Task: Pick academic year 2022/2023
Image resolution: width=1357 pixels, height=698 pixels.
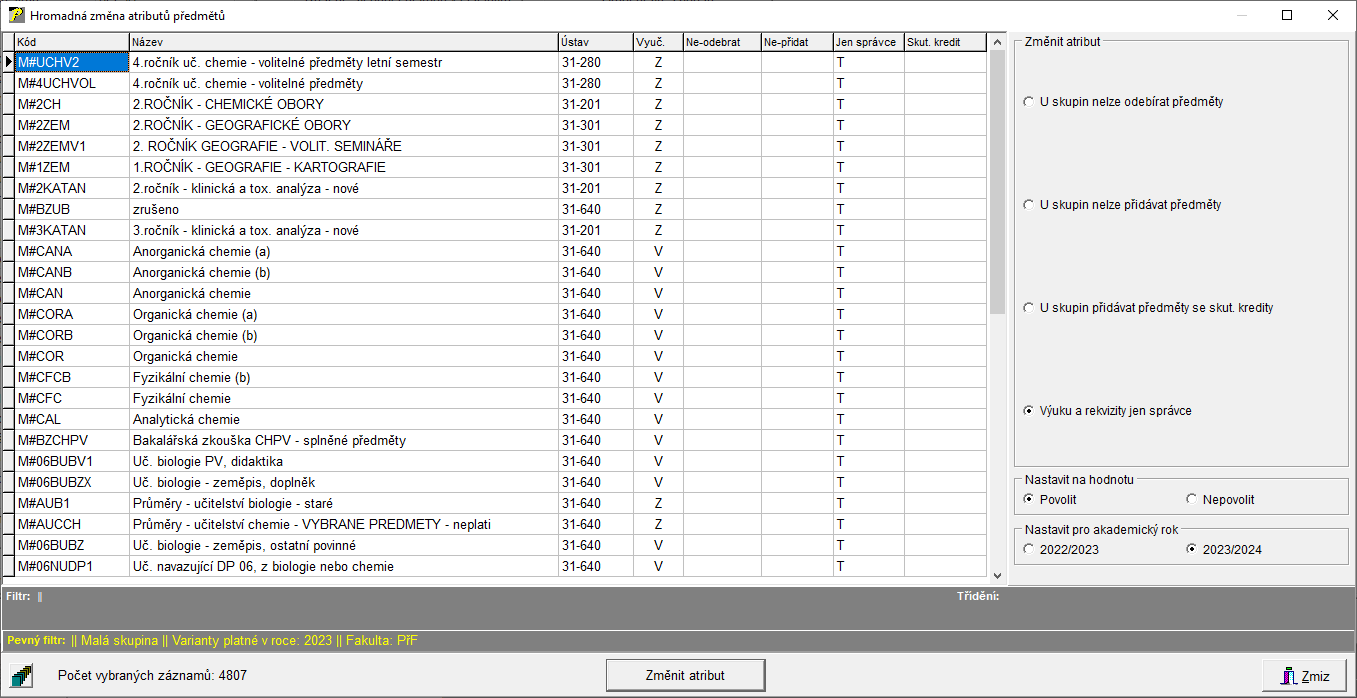Action: 1029,549
